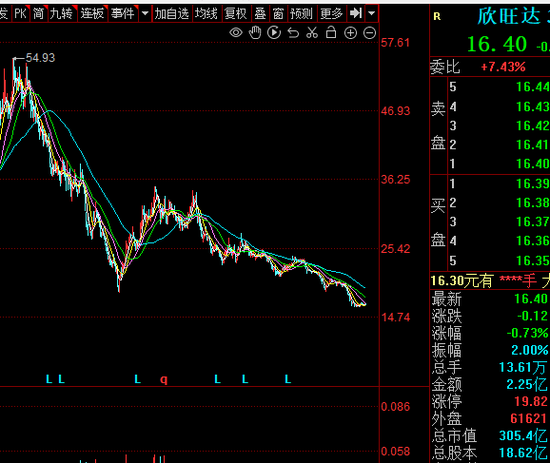This screenshot has width=550, height=463.
Task: Toggle 均线 moving averages
Action: (206, 14)
